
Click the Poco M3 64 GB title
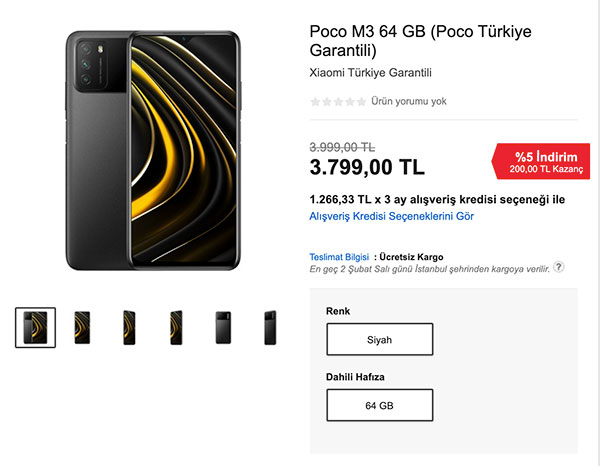420,41
